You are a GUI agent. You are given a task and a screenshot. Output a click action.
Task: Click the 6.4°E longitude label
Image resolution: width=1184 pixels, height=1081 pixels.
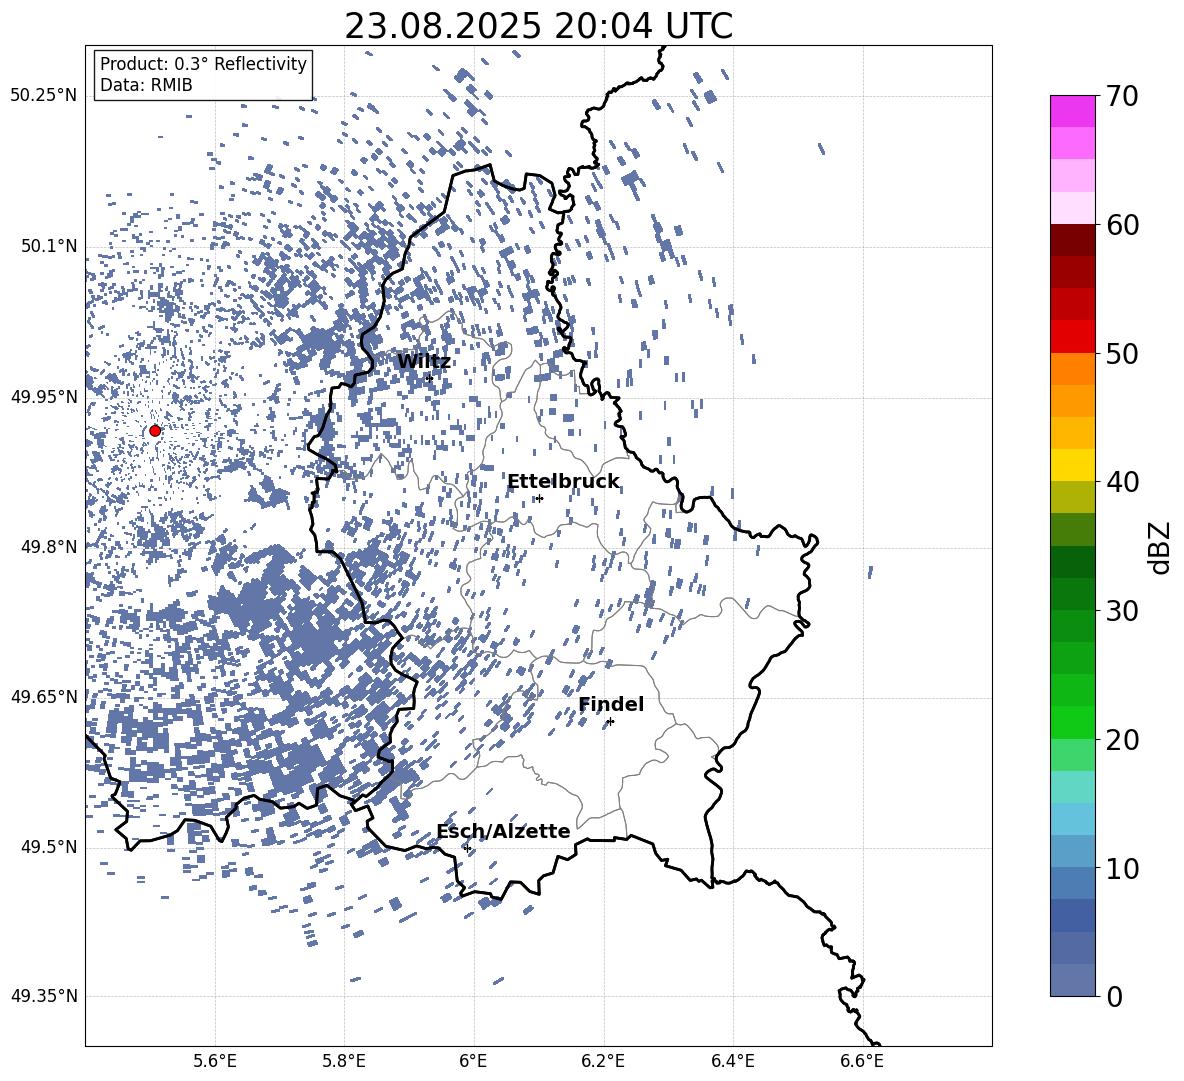tap(733, 1061)
